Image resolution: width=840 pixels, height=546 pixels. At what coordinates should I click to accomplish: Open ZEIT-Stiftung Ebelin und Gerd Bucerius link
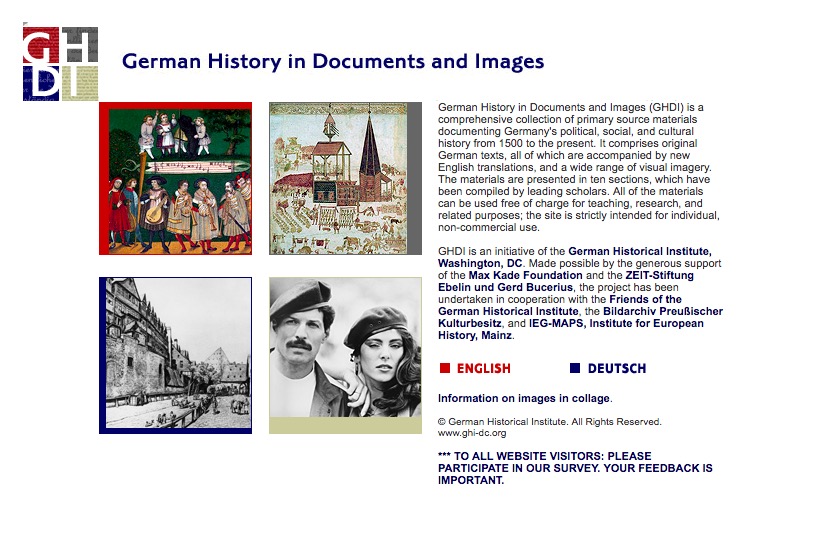coord(566,281)
